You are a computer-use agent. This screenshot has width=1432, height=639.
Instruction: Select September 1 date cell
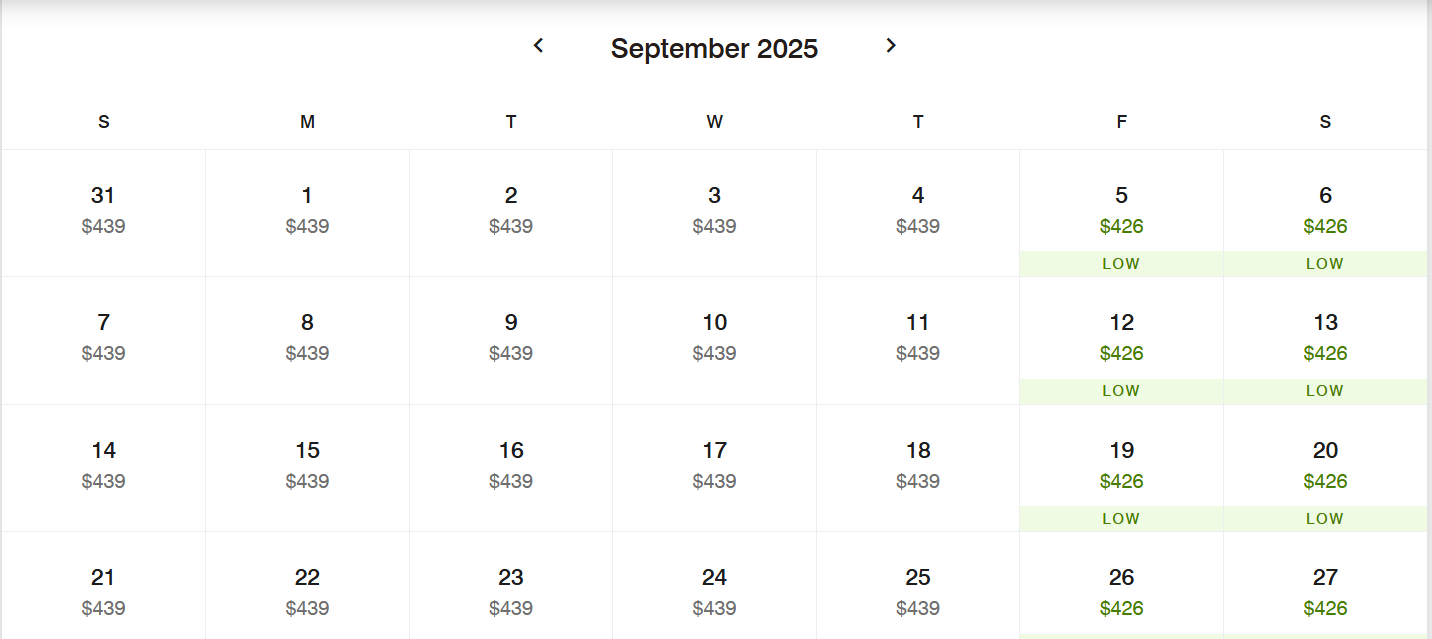point(307,213)
